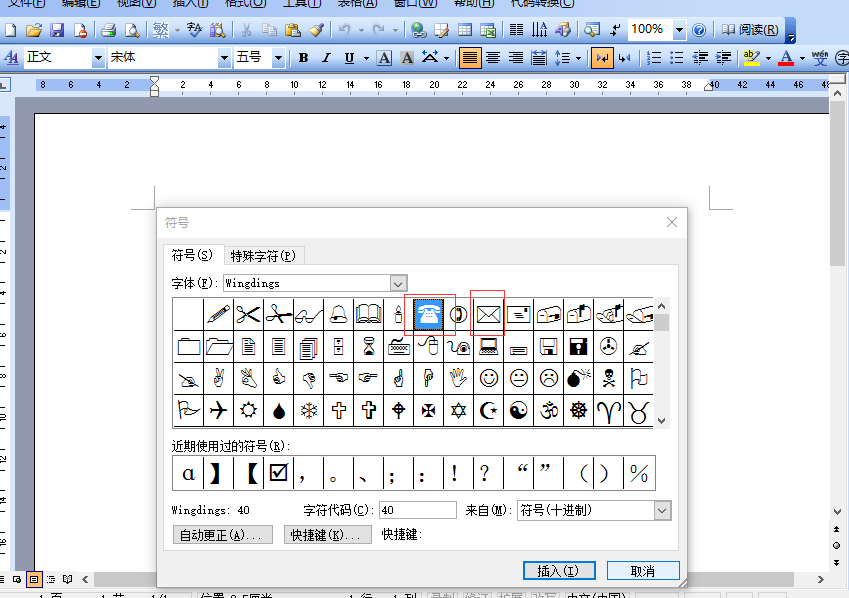Click the 插入 button
The width and height of the screenshot is (849, 598).
tap(558, 571)
